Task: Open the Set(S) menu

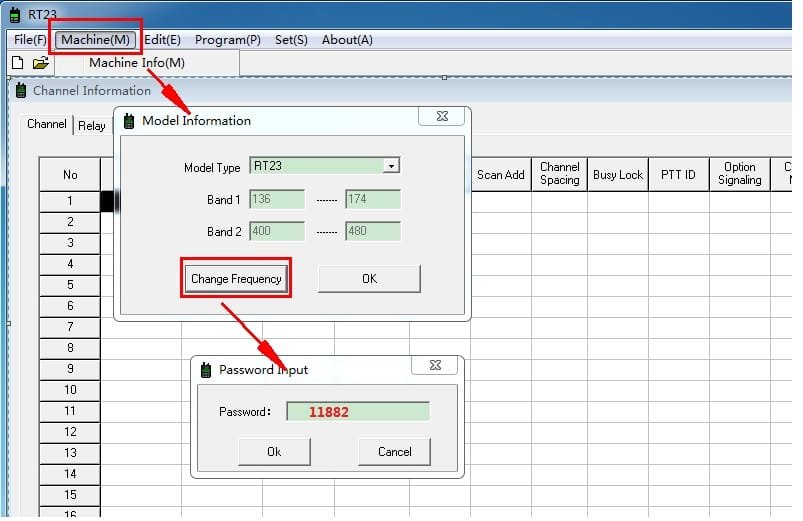Action: coord(291,40)
